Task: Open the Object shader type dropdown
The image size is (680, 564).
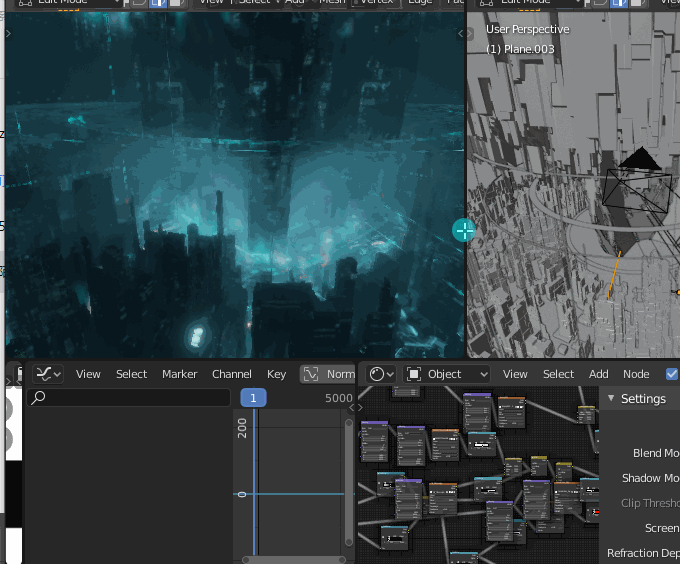Action: pos(447,374)
